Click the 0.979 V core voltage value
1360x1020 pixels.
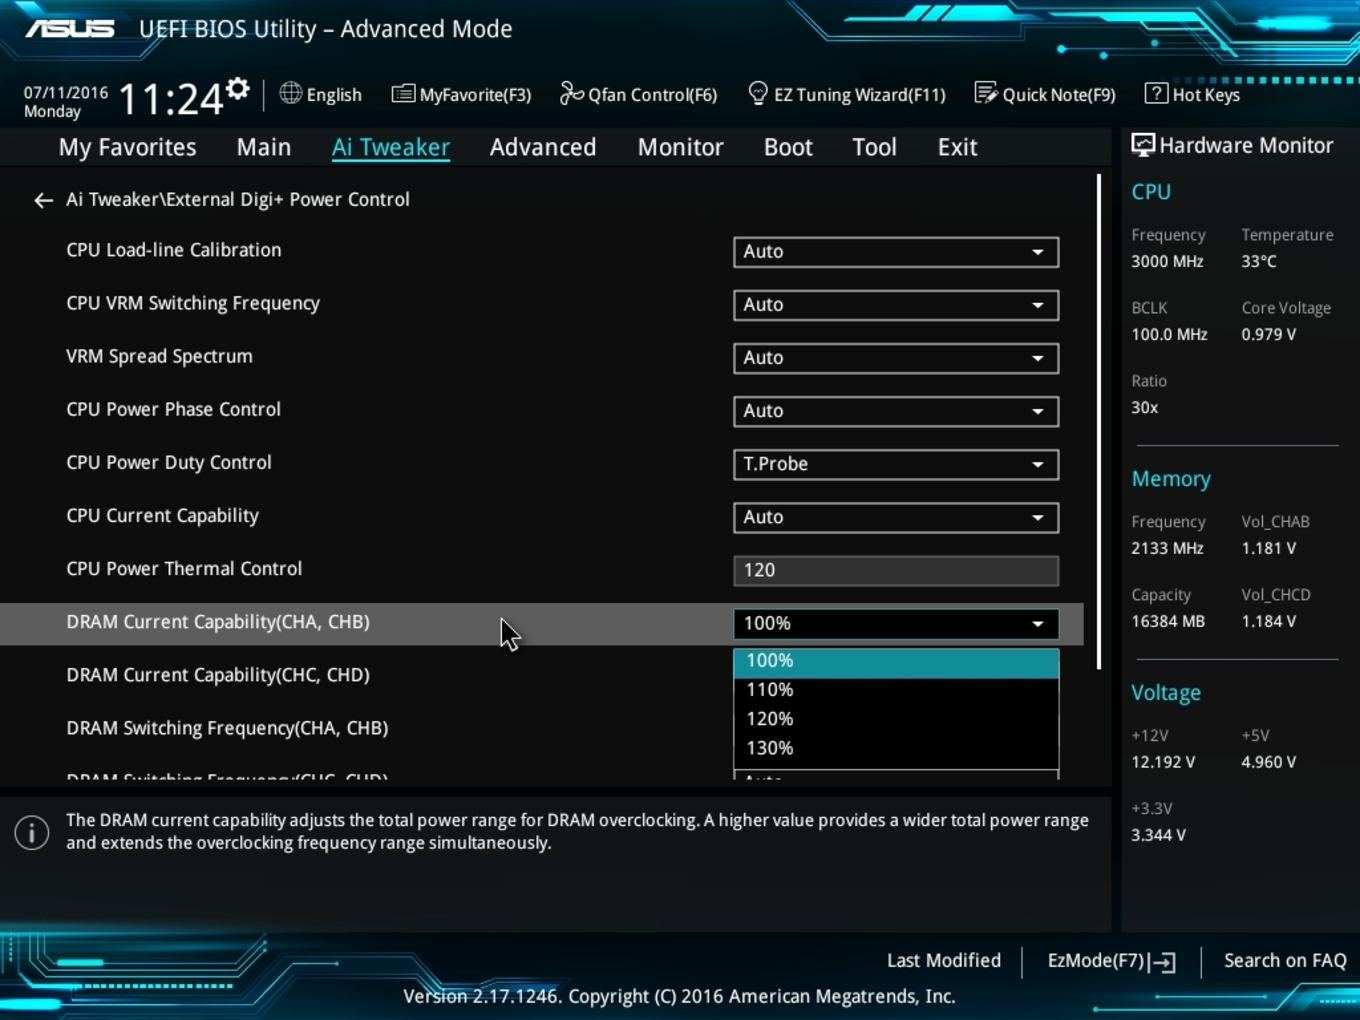[x=1269, y=334]
